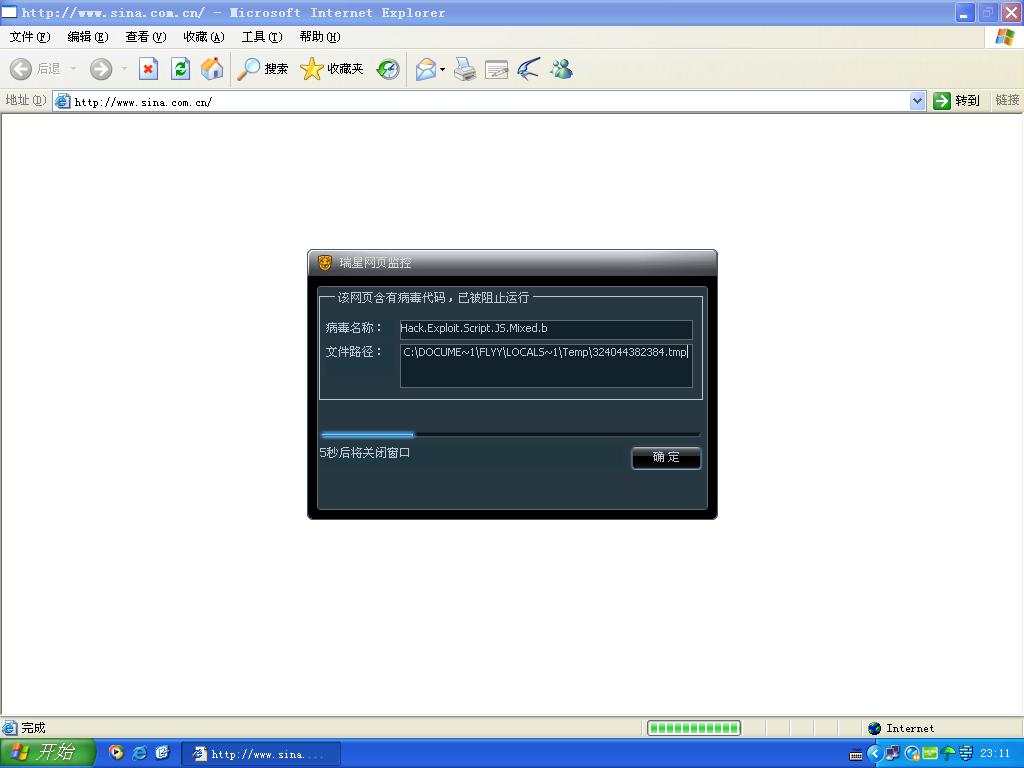Viewport: 1024px width, 768px height.
Task: Open the History icon in toolbar
Action: click(388, 69)
